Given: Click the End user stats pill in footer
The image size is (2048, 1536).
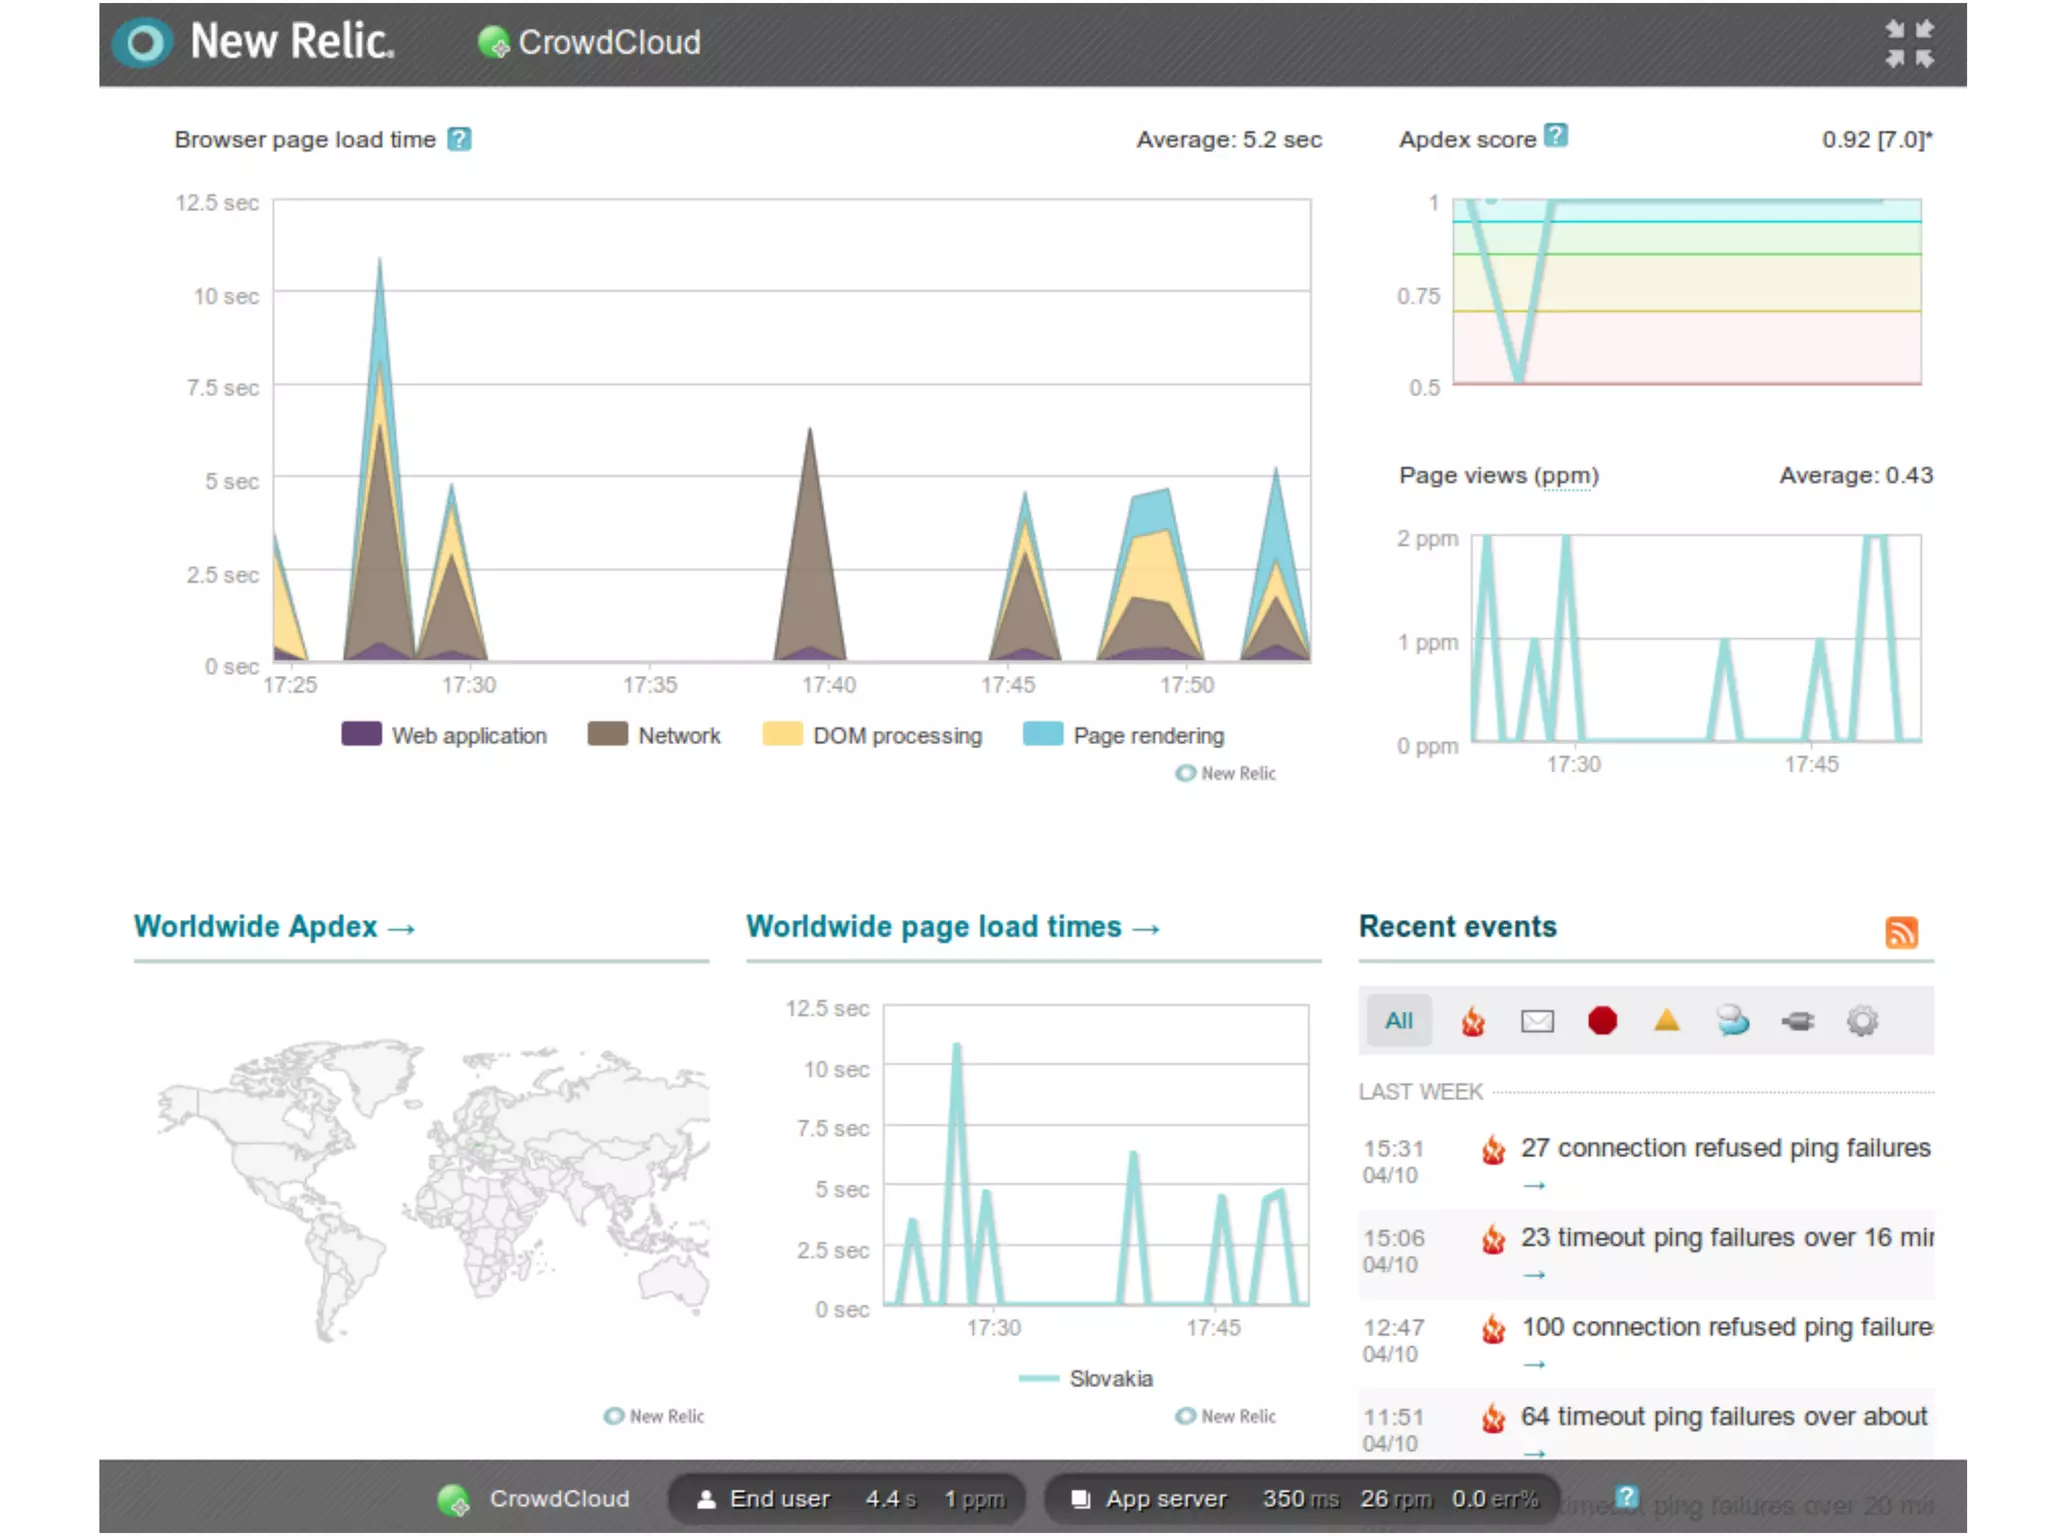Looking at the screenshot, I should point(845,1499).
